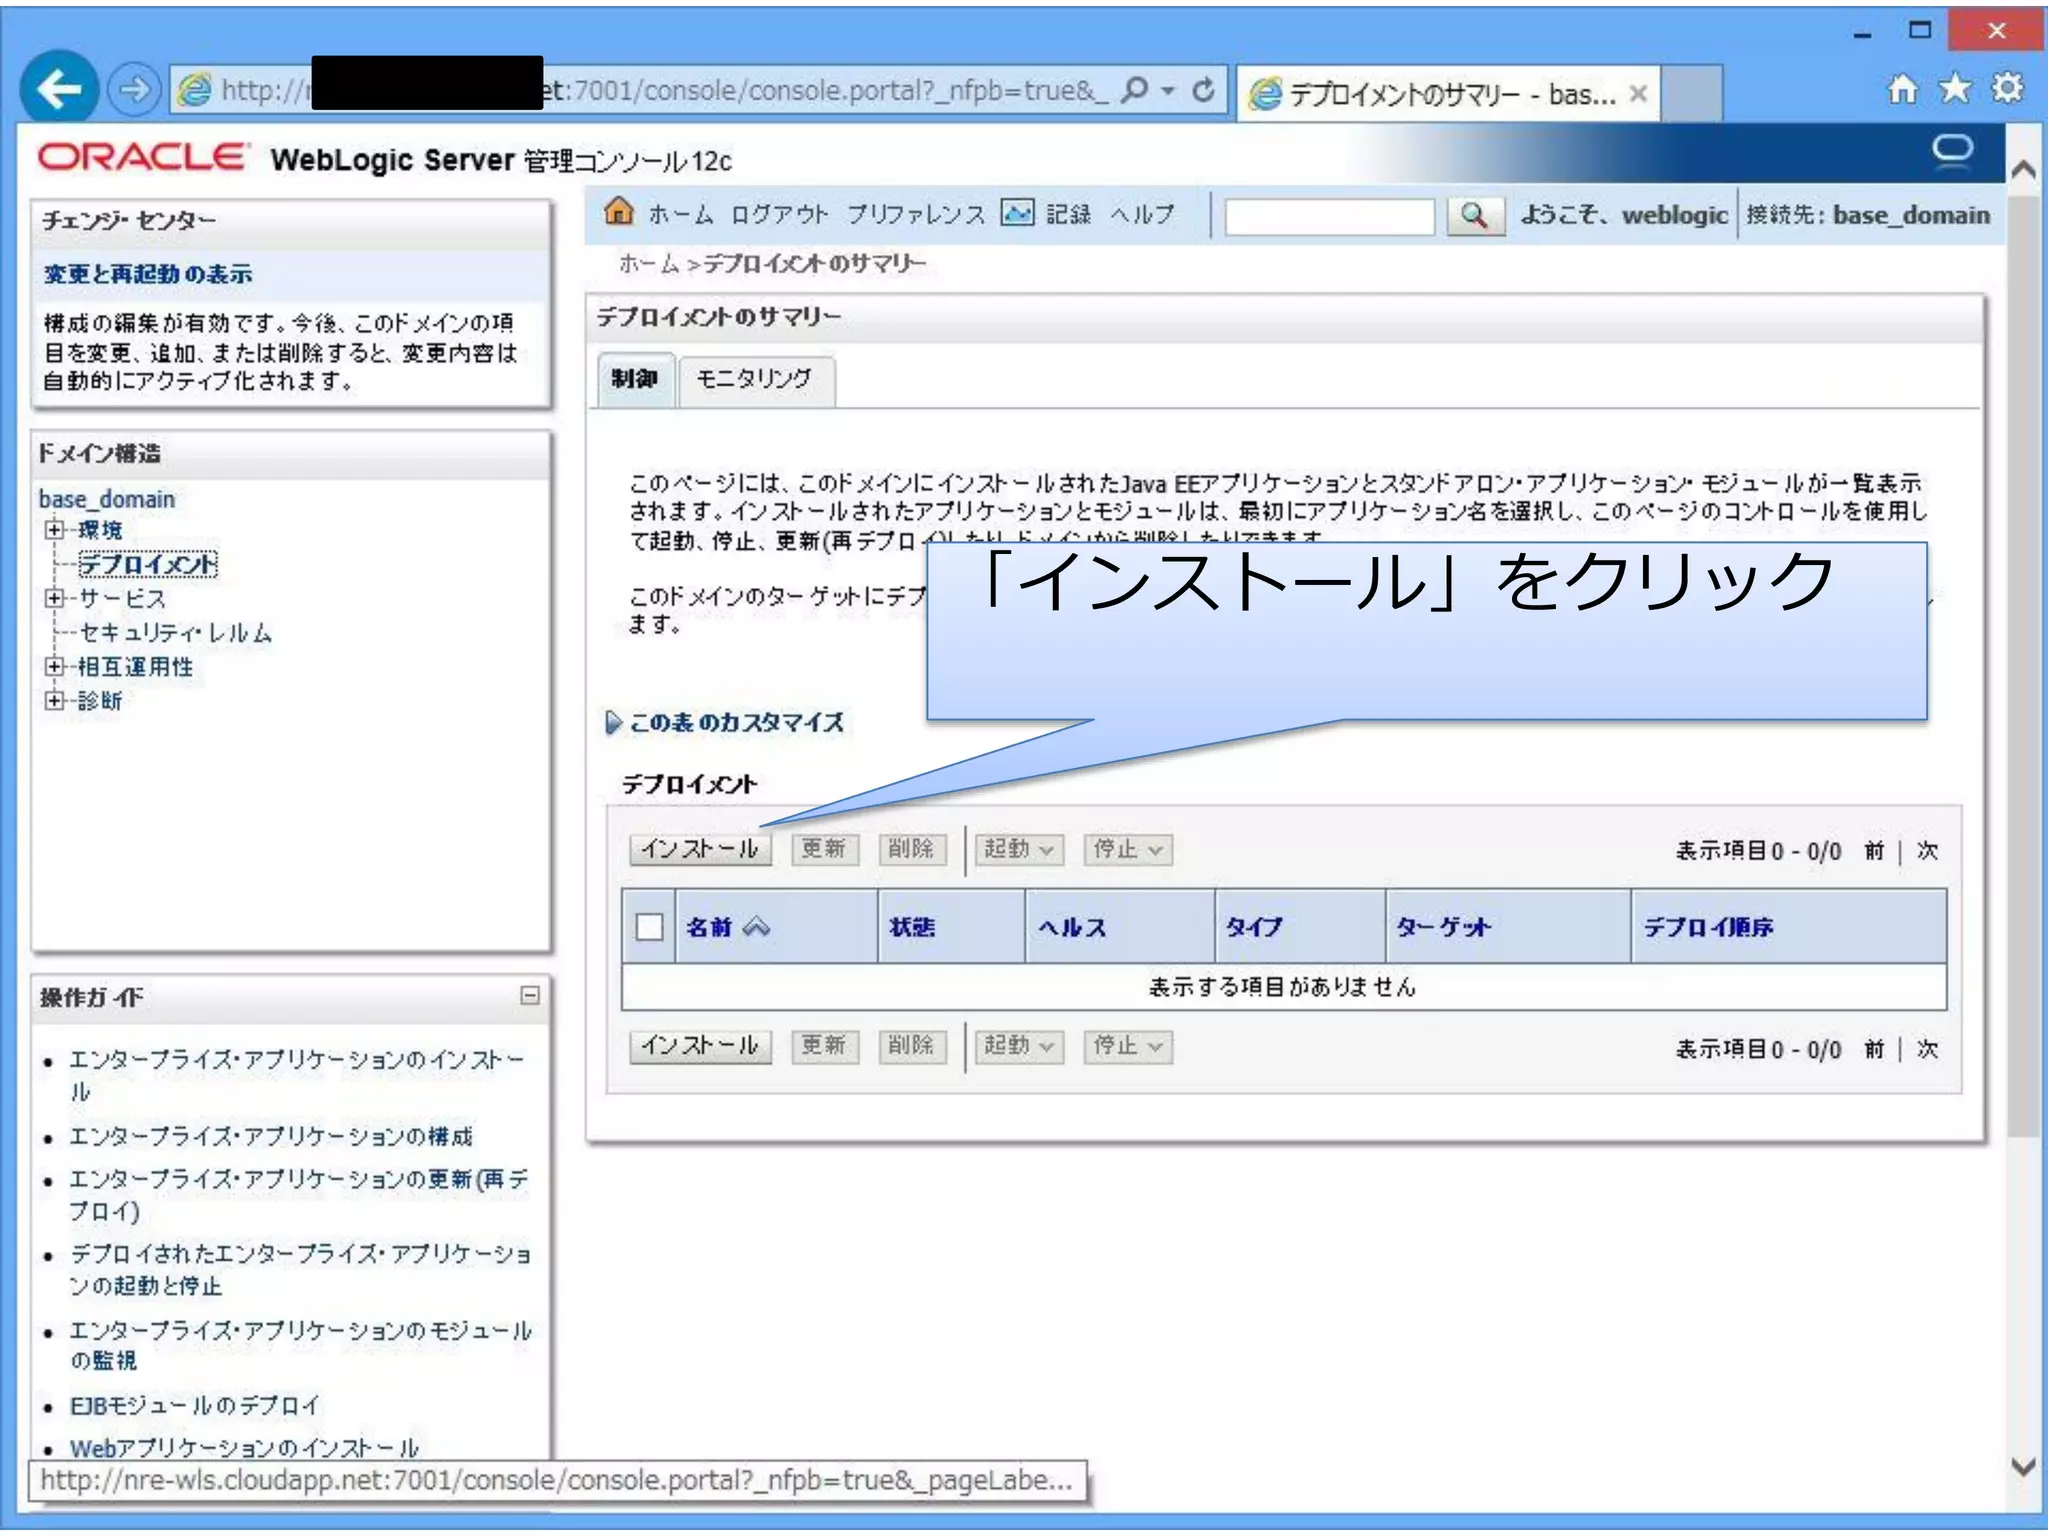The image size is (2048, 1536).
Task: Click the browser forward arrow button
Action: click(133, 90)
